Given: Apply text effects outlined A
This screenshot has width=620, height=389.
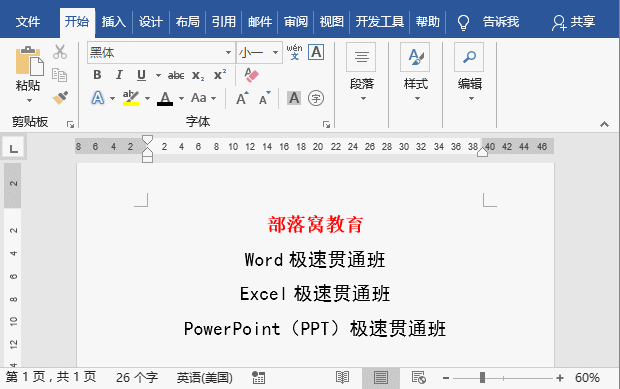Looking at the screenshot, I should click(x=98, y=98).
